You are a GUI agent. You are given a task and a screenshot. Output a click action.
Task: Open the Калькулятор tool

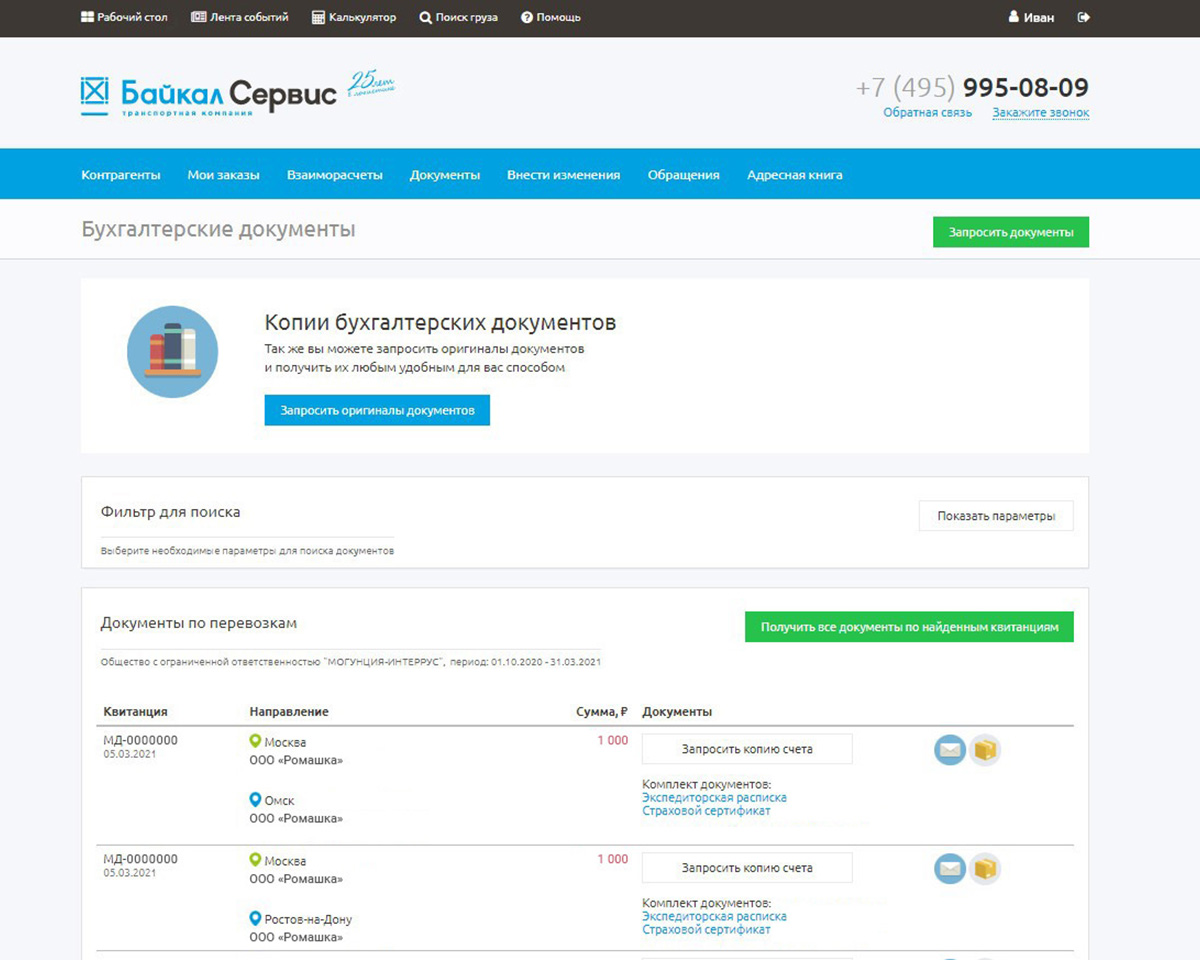354,17
